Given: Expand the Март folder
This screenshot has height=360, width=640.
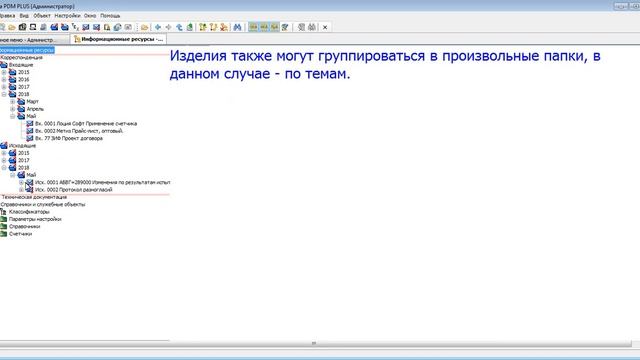Looking at the screenshot, I should coord(13,102).
